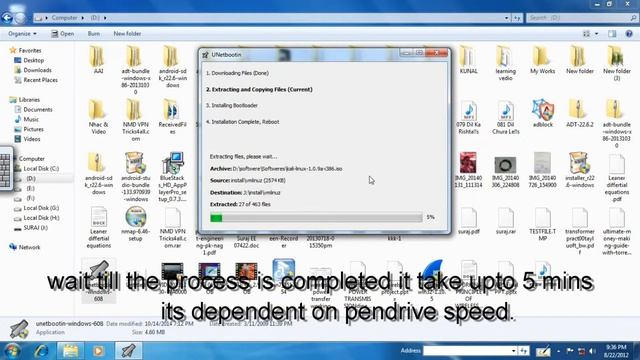Open the ADT-22.6.2 folder

point(580,113)
